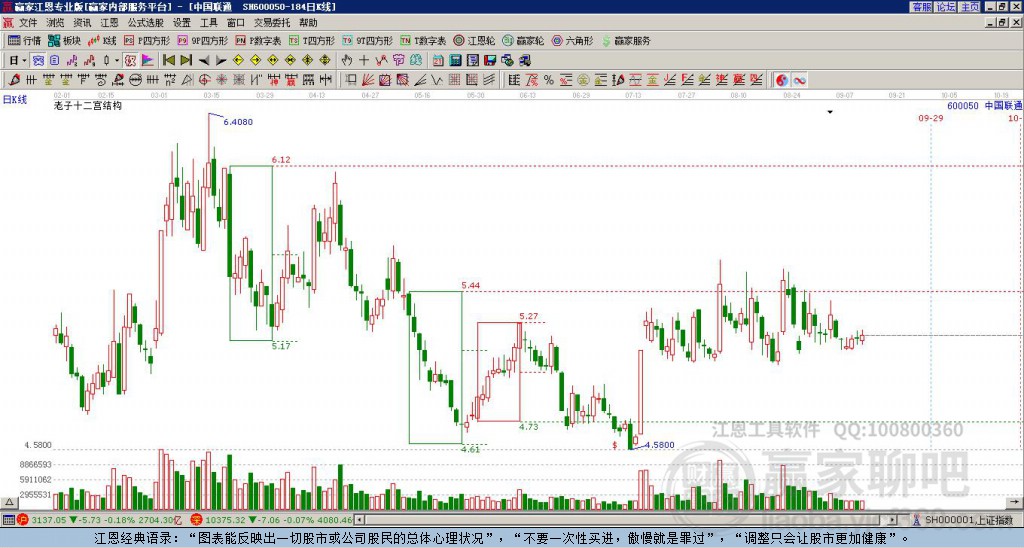Screen dimensions: 1024x548
Task: Go to 主页 home page
Action: 969,7
